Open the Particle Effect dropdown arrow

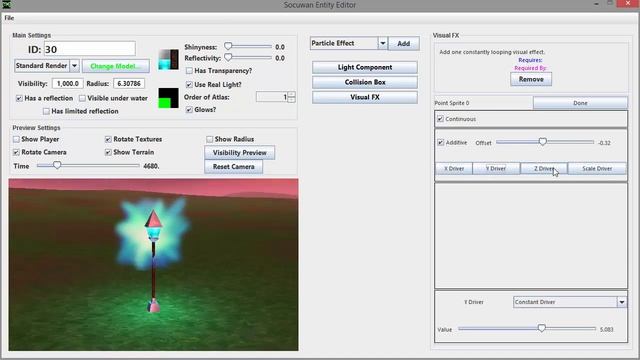[x=382, y=43]
